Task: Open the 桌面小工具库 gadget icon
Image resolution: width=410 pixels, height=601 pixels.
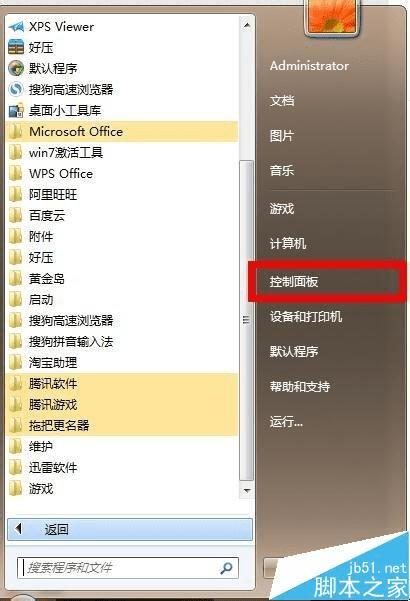Action: pyautogui.click(x=16, y=111)
